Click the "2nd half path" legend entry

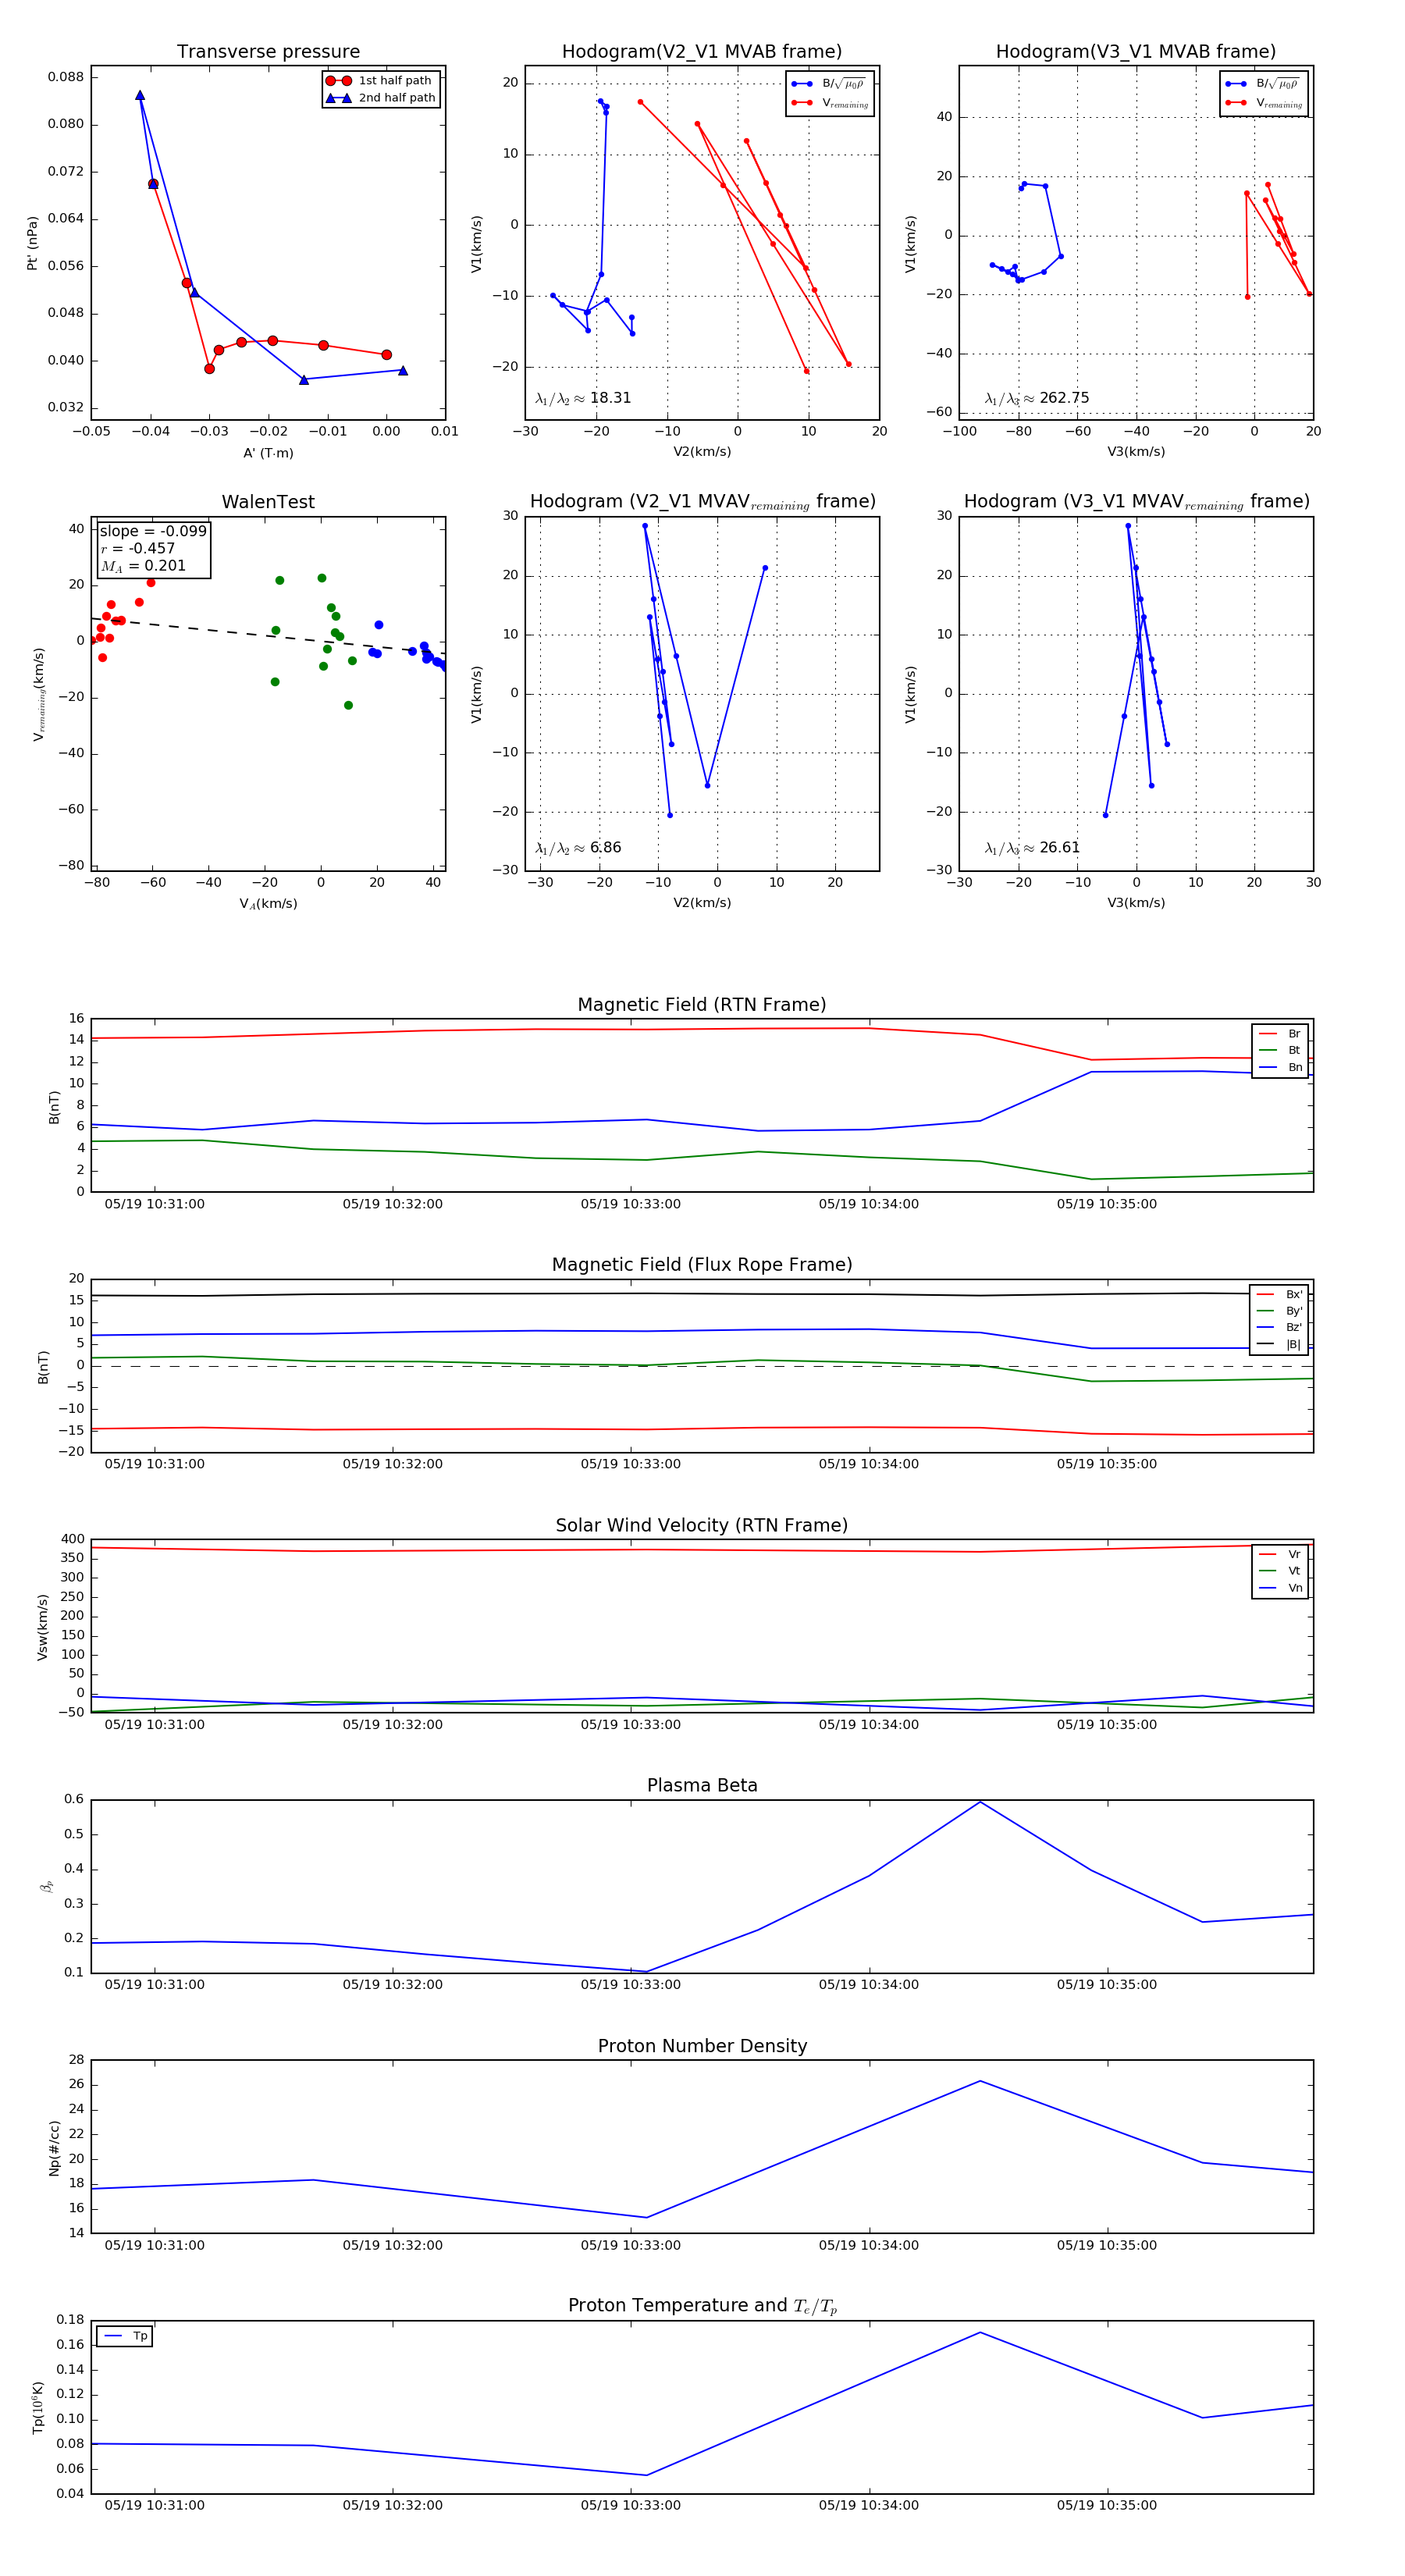click(x=381, y=98)
